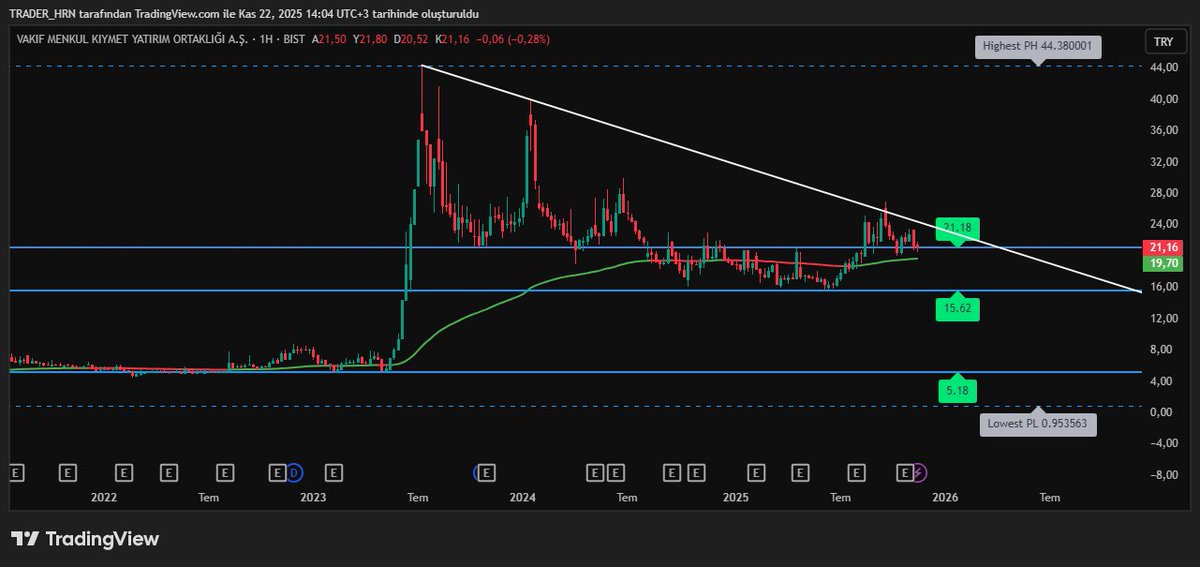Click the 36,00 price axis label
1200x567 pixels.
1162,130
